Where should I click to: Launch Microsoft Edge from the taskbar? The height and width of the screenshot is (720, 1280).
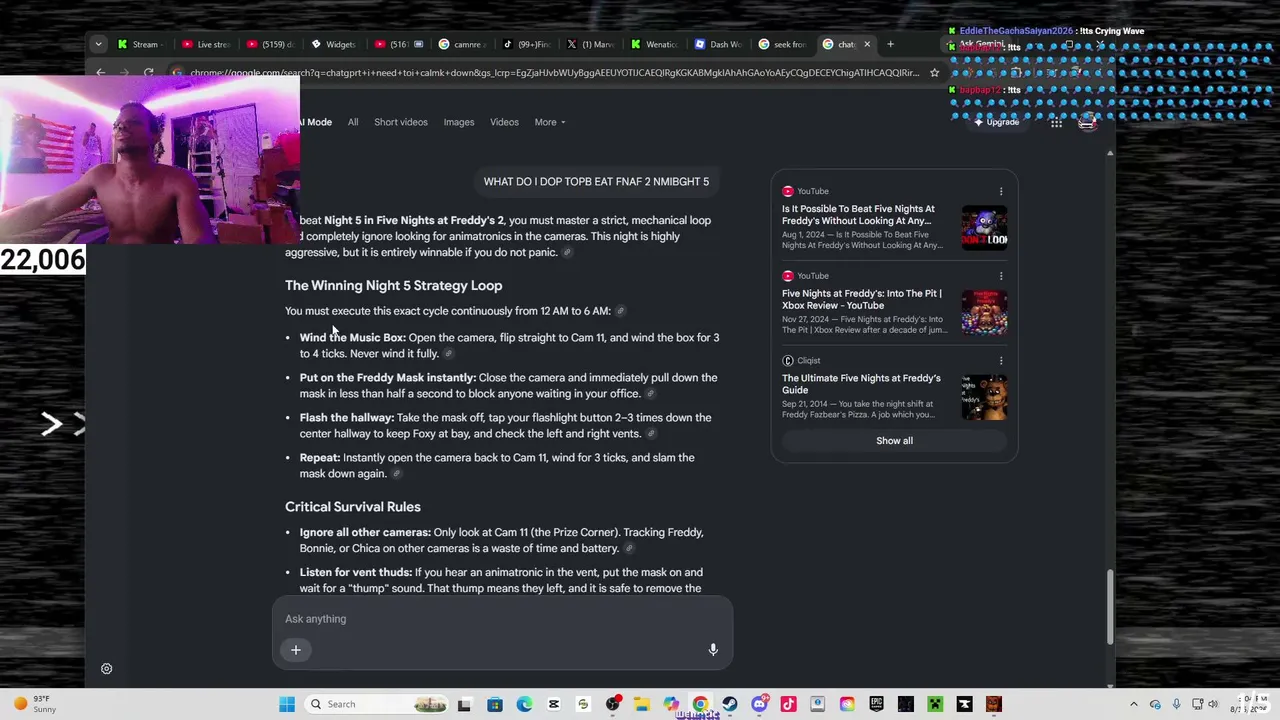tap(524, 704)
